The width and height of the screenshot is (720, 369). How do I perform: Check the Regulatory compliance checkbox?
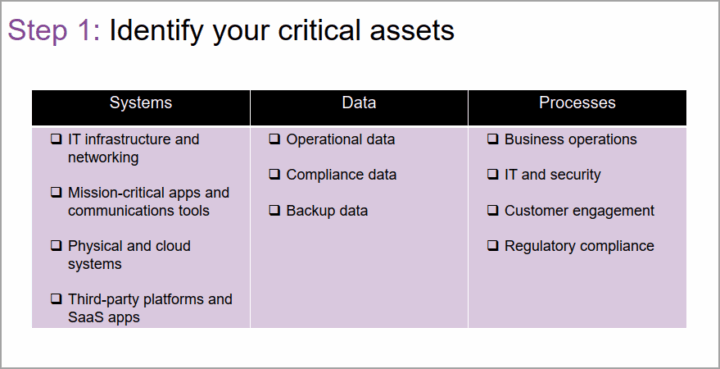point(493,245)
